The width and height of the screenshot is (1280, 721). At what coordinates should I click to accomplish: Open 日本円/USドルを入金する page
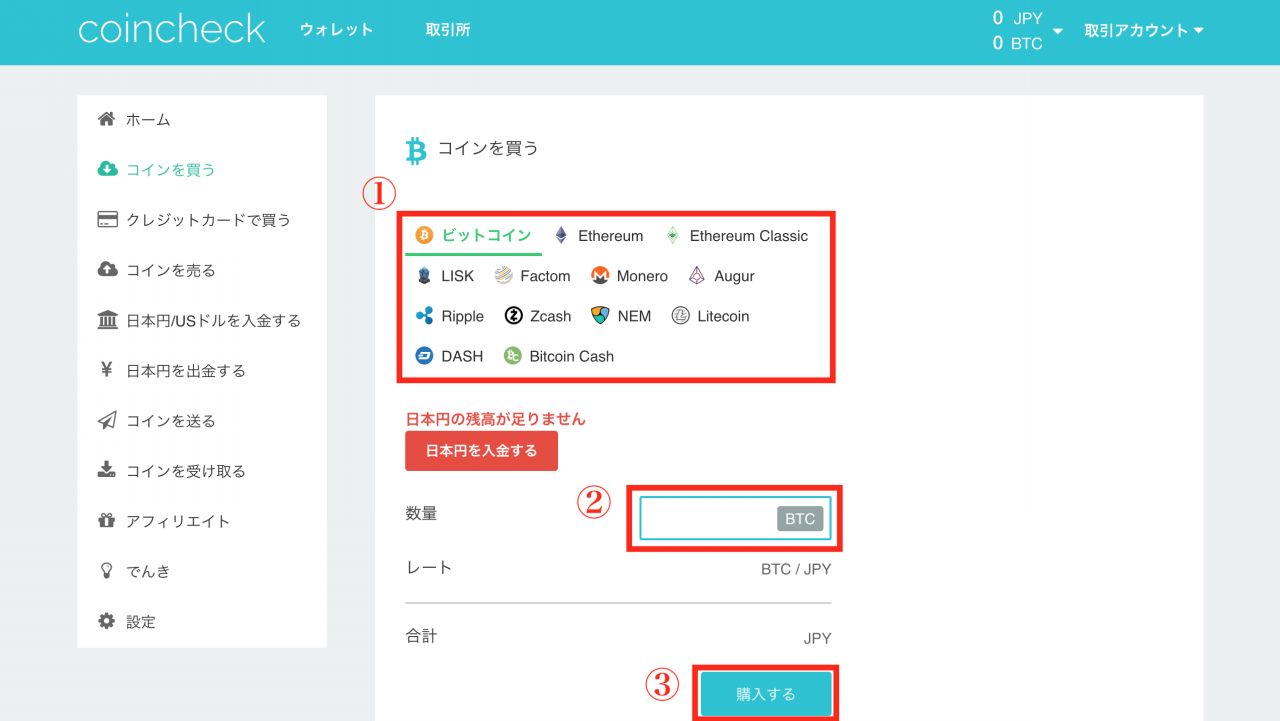click(213, 321)
